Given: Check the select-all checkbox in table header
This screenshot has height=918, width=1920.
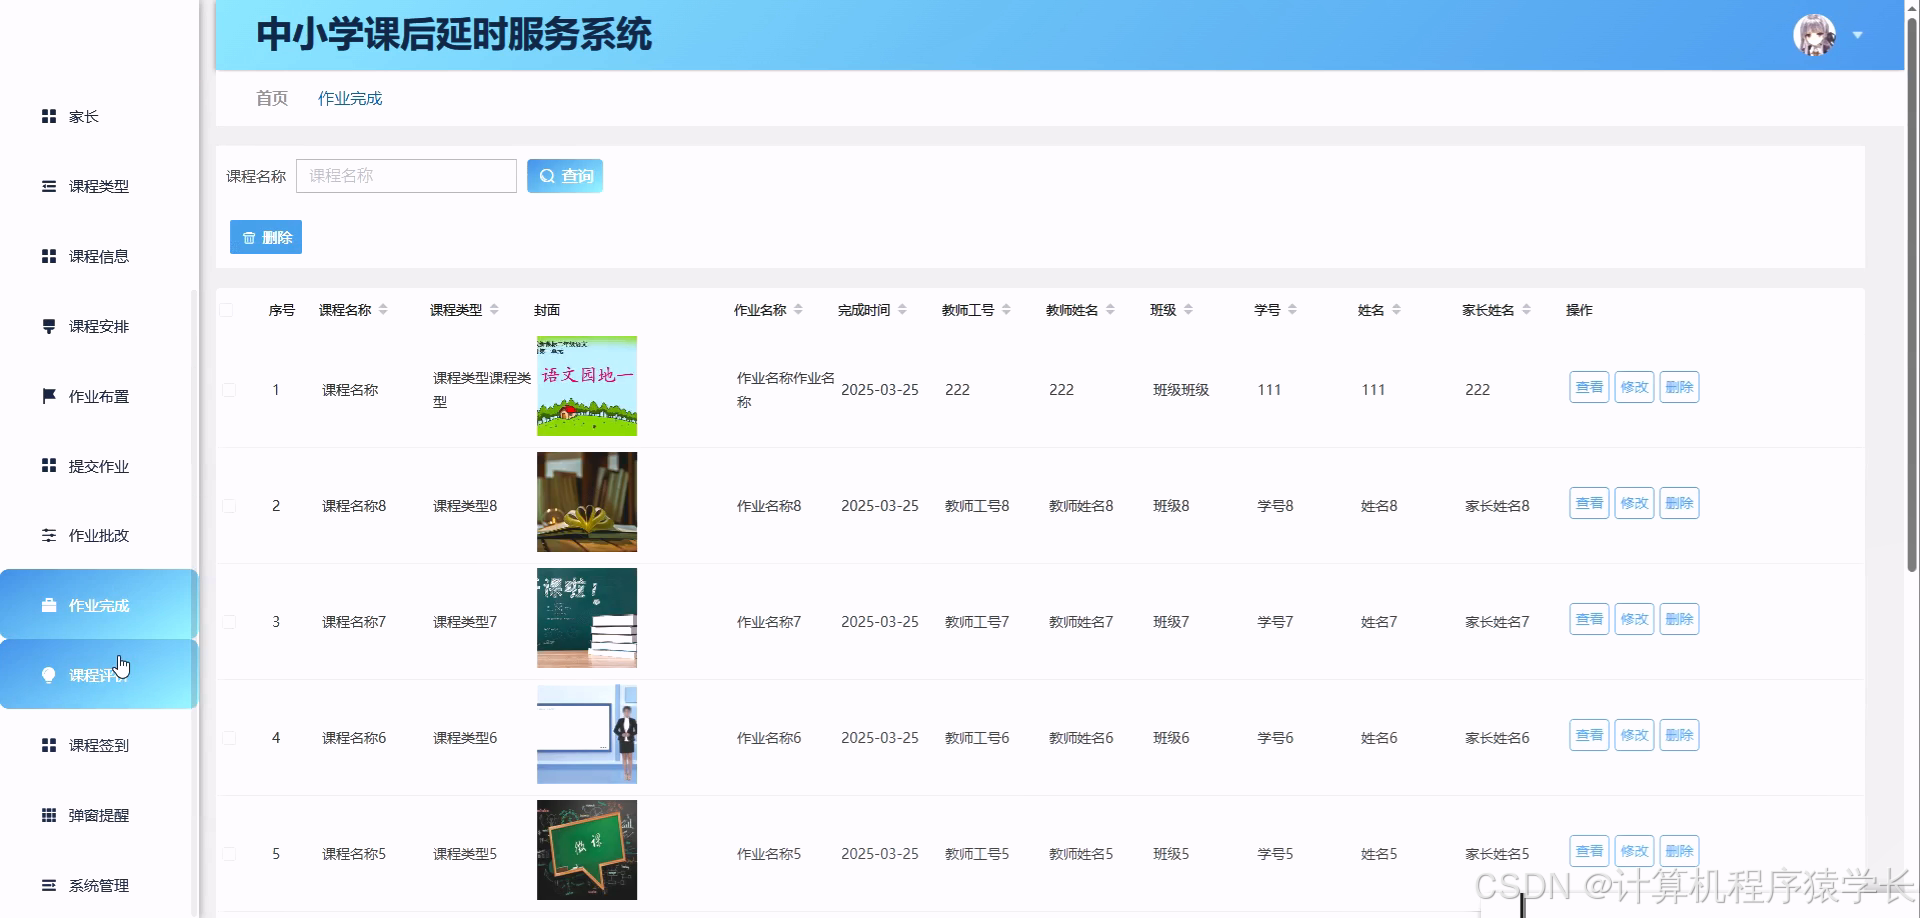Looking at the screenshot, I should (x=228, y=310).
